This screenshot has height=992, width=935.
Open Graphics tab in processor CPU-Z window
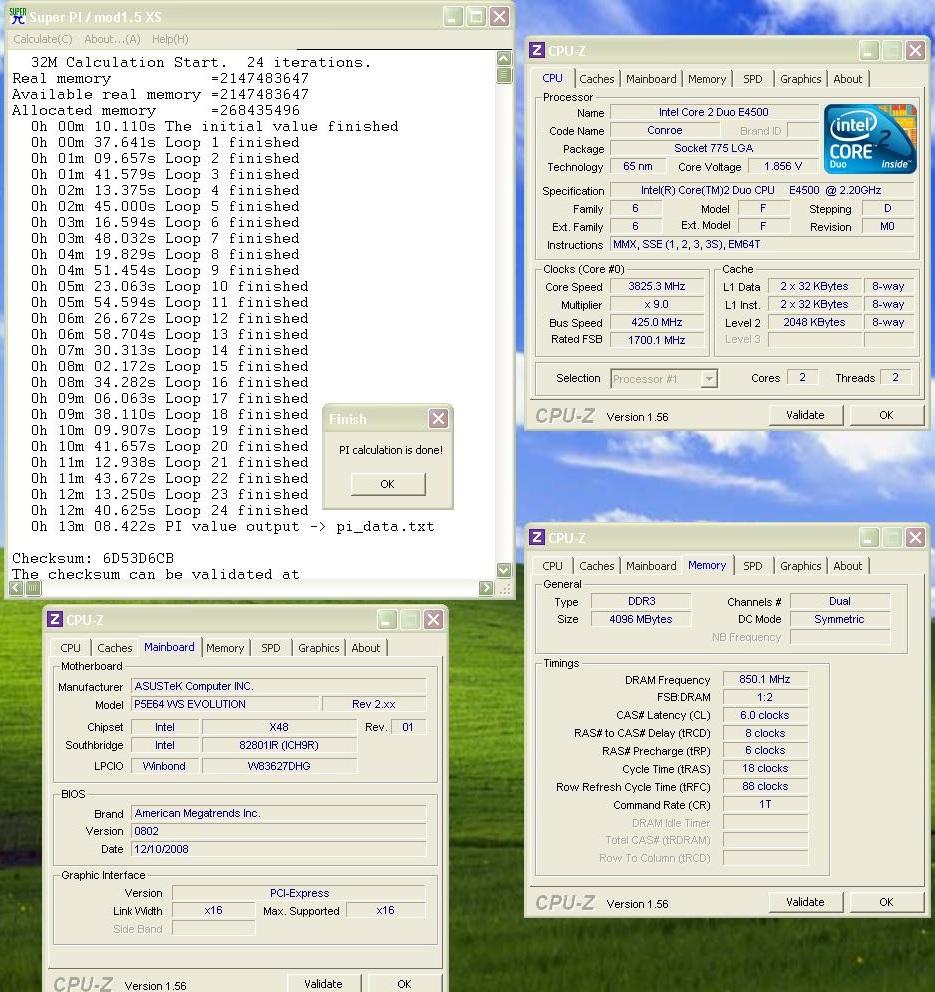point(800,79)
